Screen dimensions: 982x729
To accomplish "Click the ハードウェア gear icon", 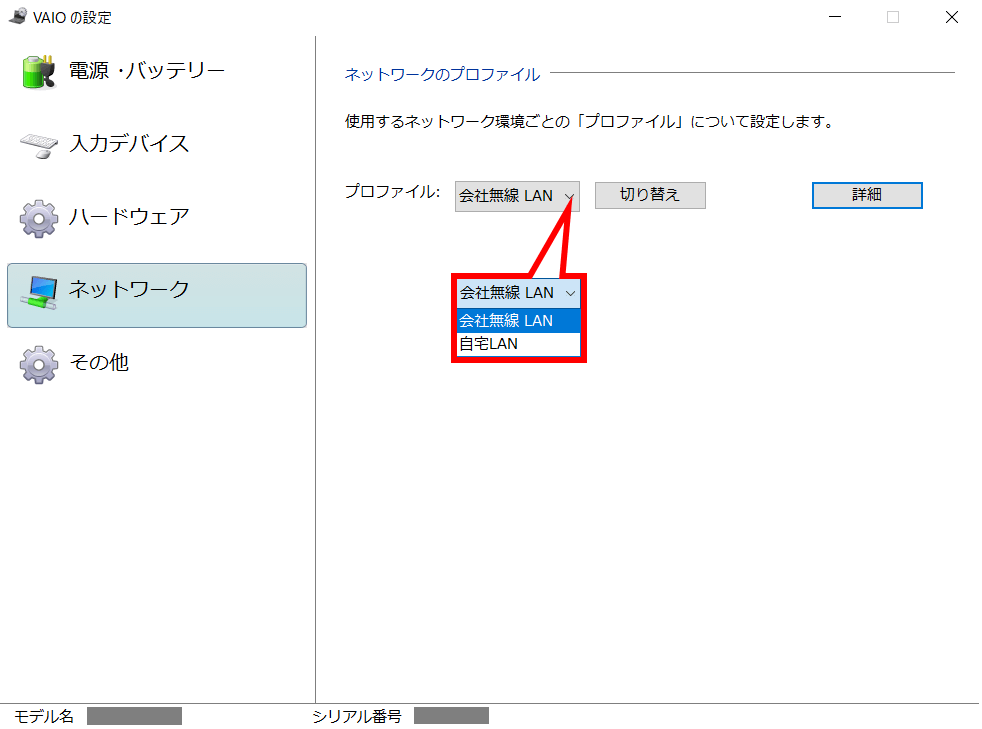I will tap(39, 218).
